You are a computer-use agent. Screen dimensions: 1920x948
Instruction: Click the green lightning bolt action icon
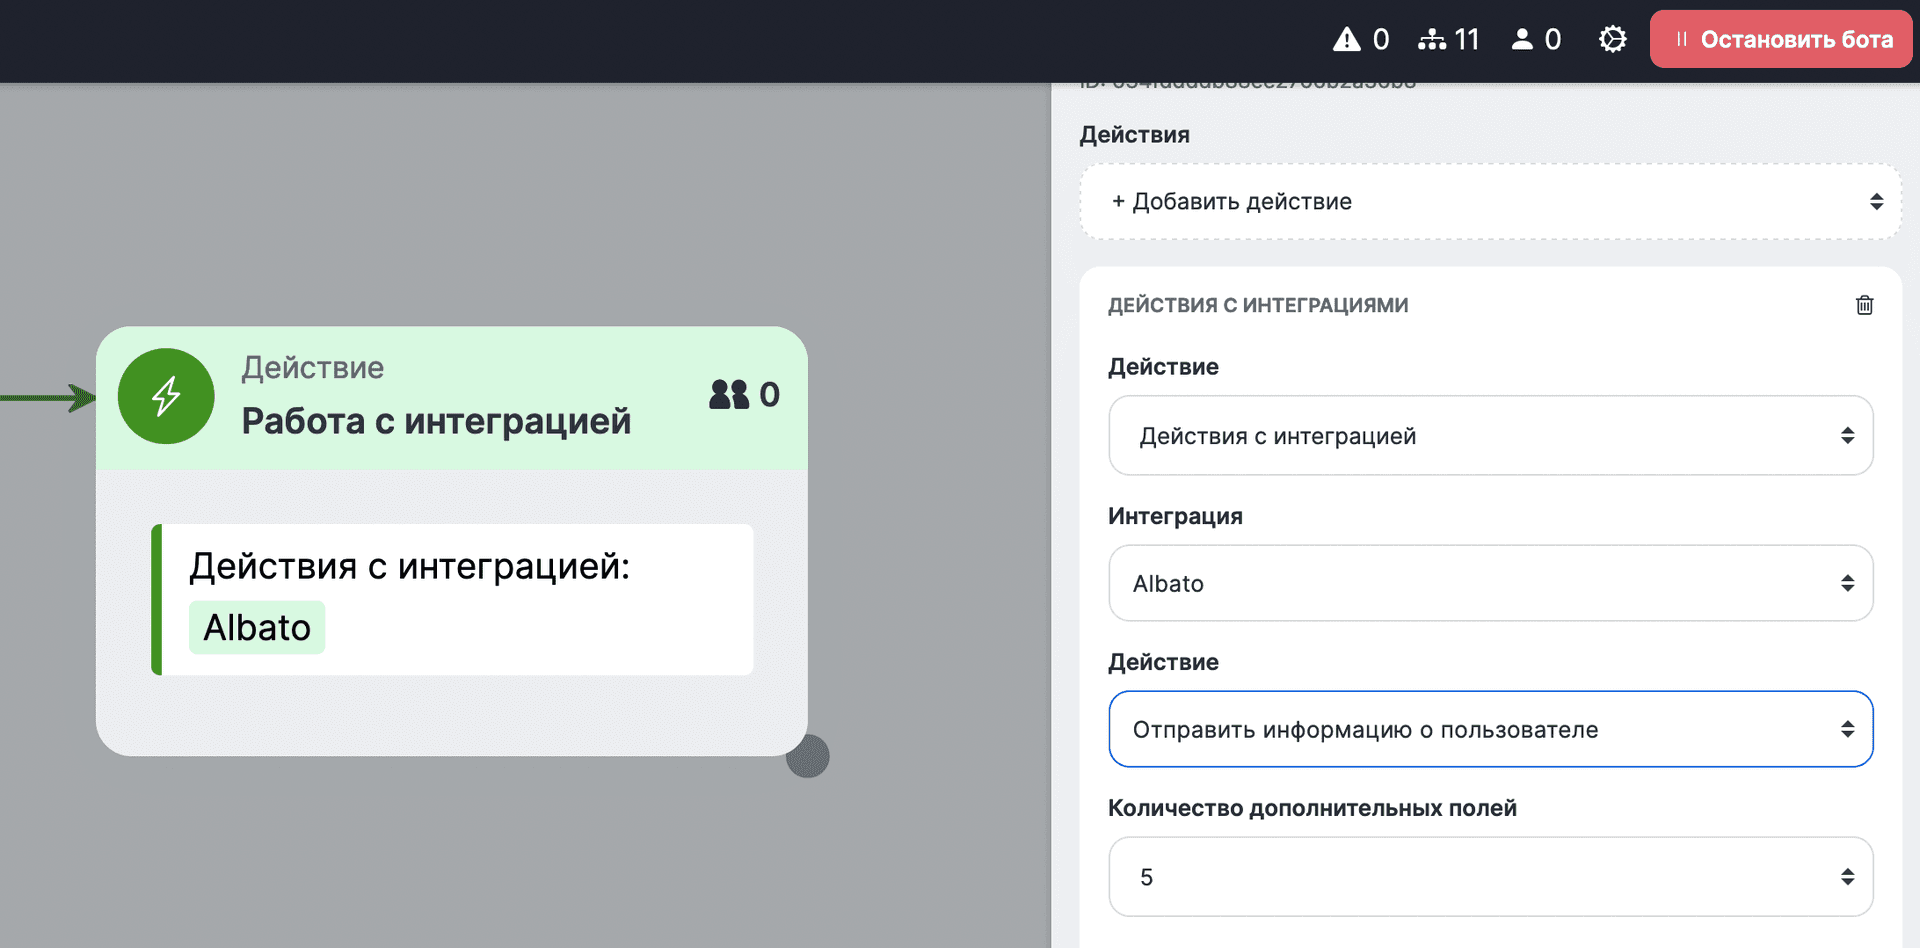(166, 396)
